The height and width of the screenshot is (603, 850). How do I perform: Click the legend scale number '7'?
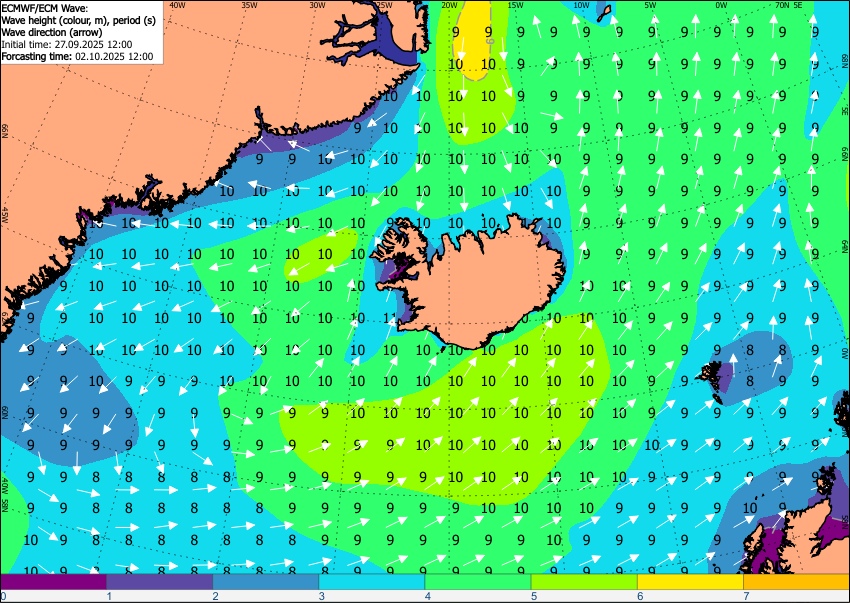click(746, 596)
